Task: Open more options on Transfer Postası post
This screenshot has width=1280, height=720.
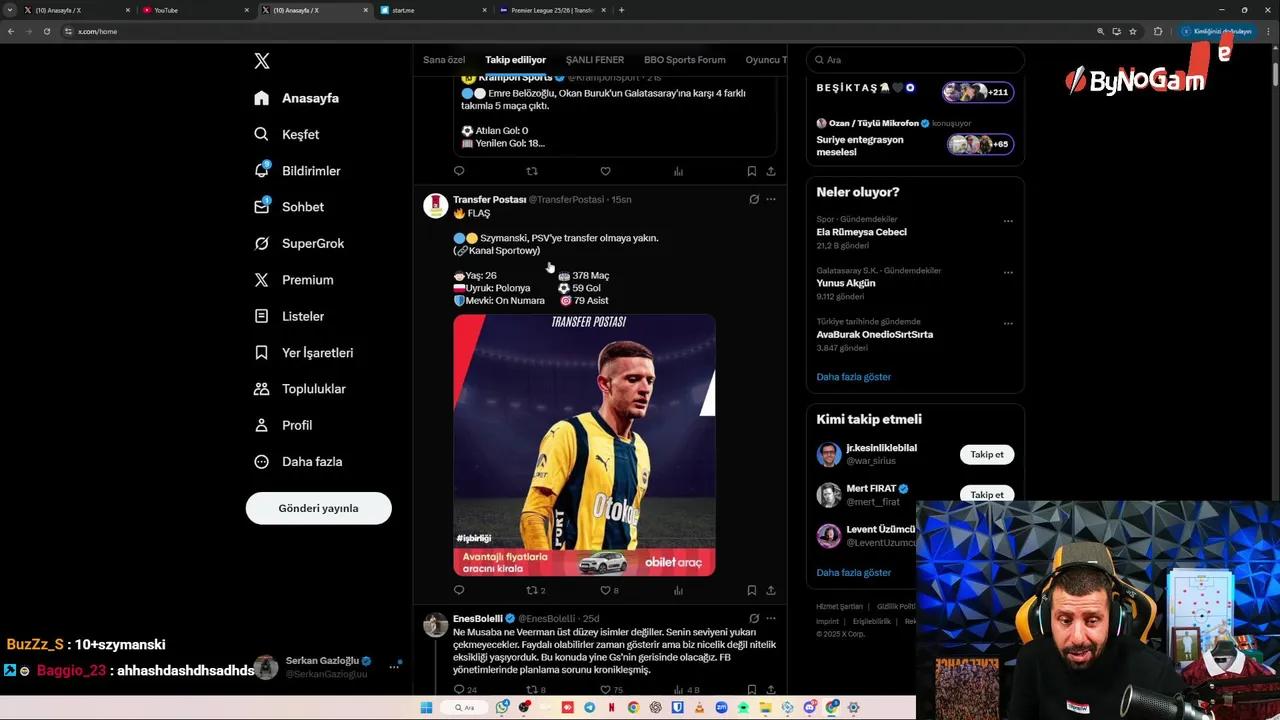Action: (771, 199)
